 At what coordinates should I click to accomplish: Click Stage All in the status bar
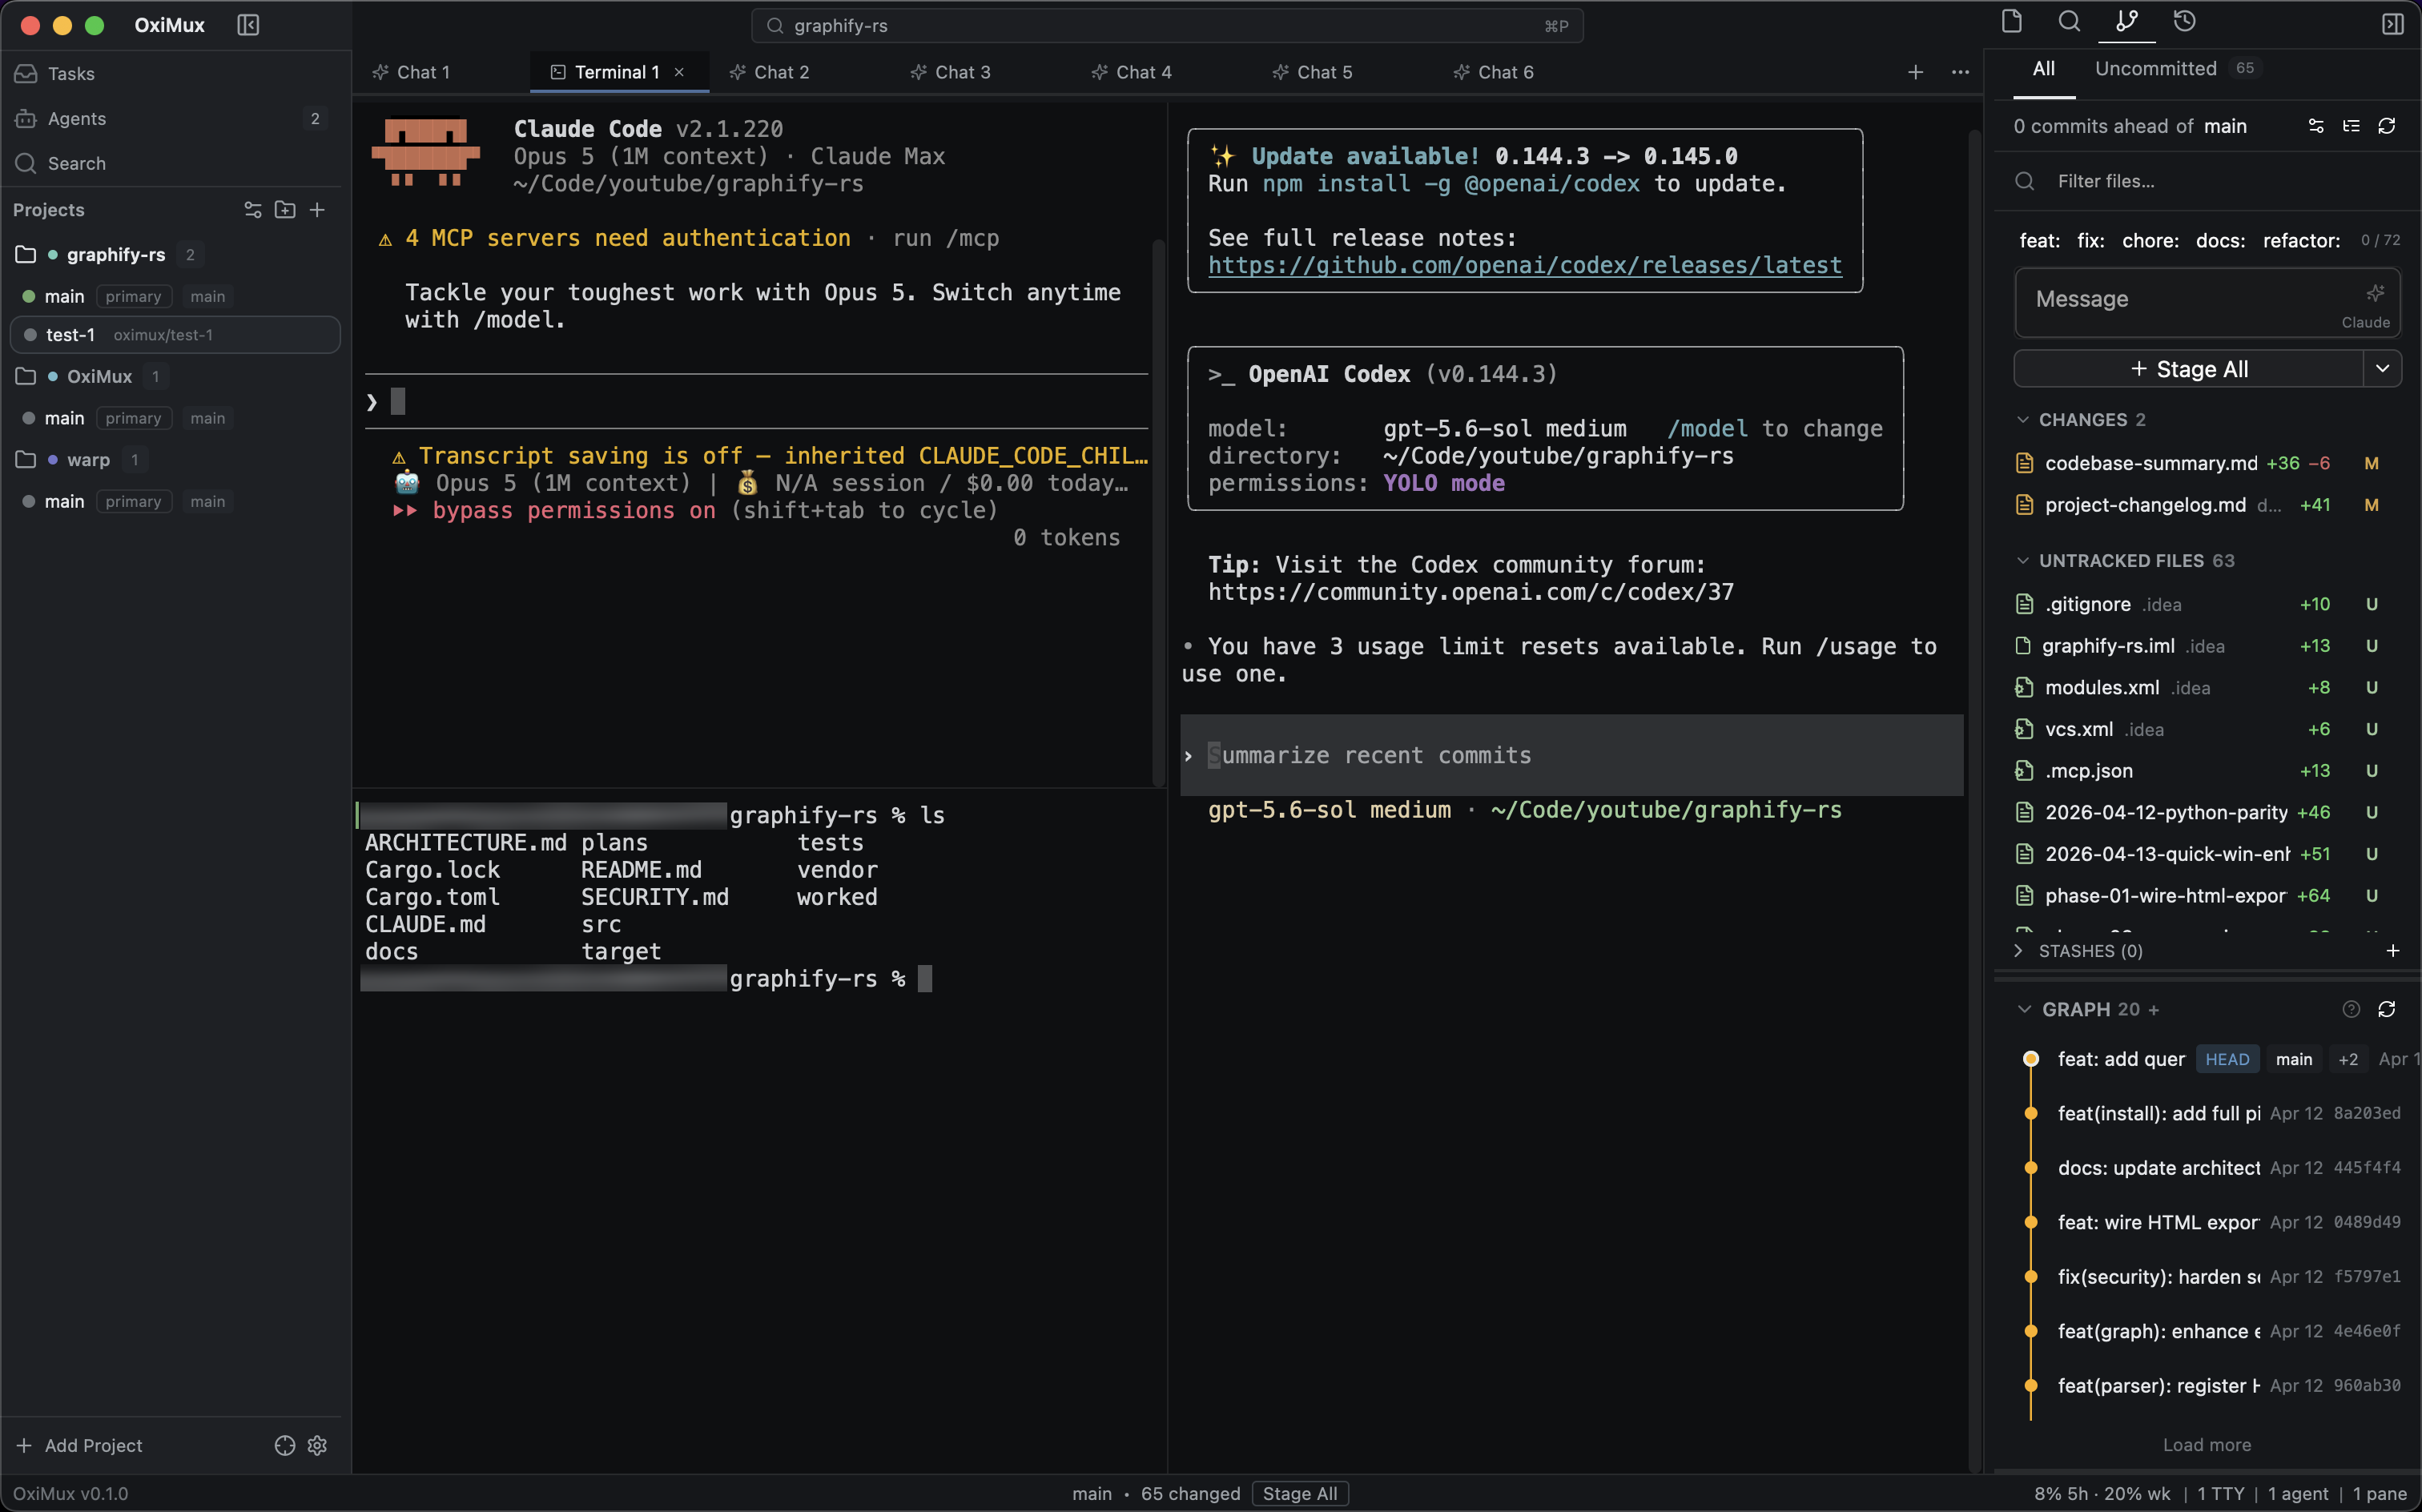1299,1493
